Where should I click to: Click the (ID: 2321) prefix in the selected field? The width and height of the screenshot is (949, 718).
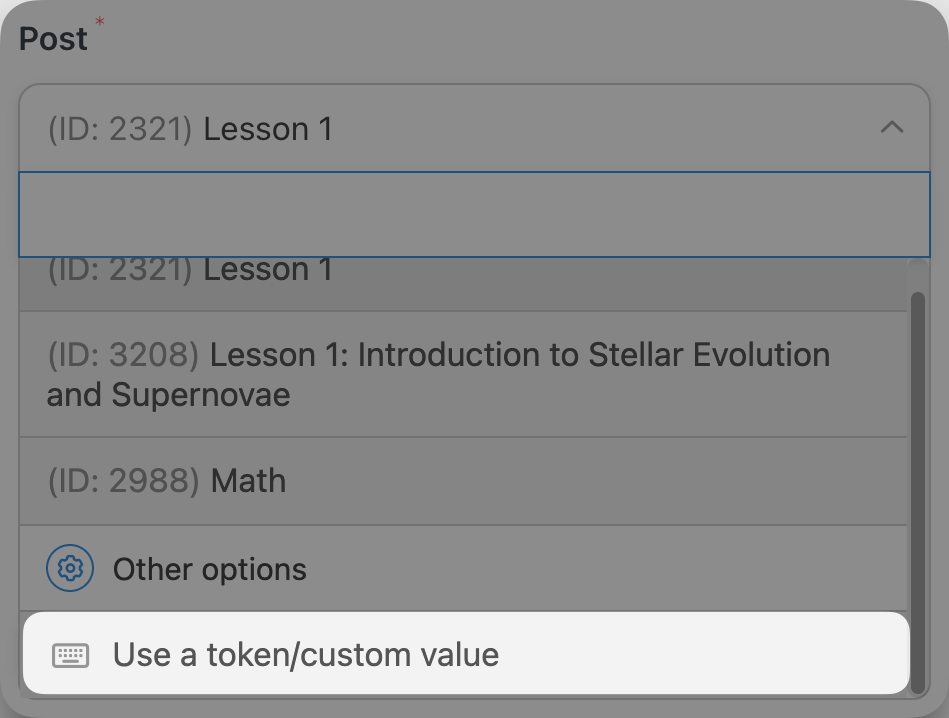(120, 129)
